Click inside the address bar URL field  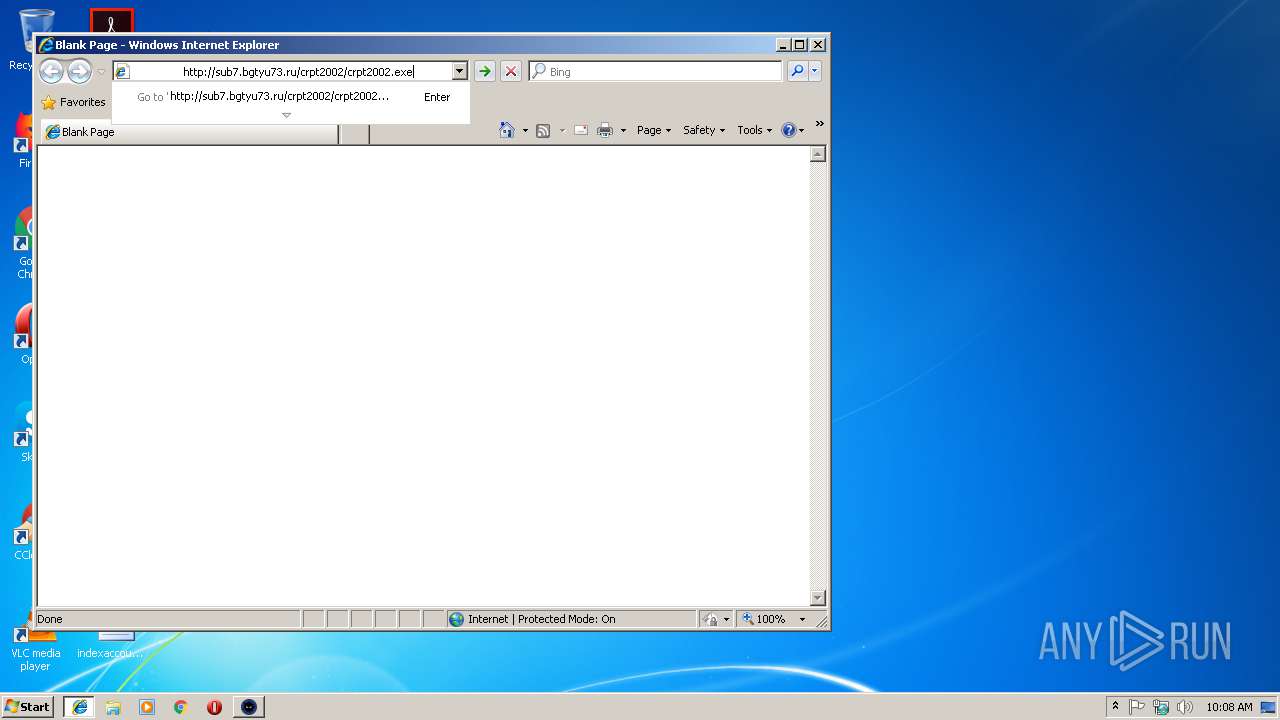point(290,72)
